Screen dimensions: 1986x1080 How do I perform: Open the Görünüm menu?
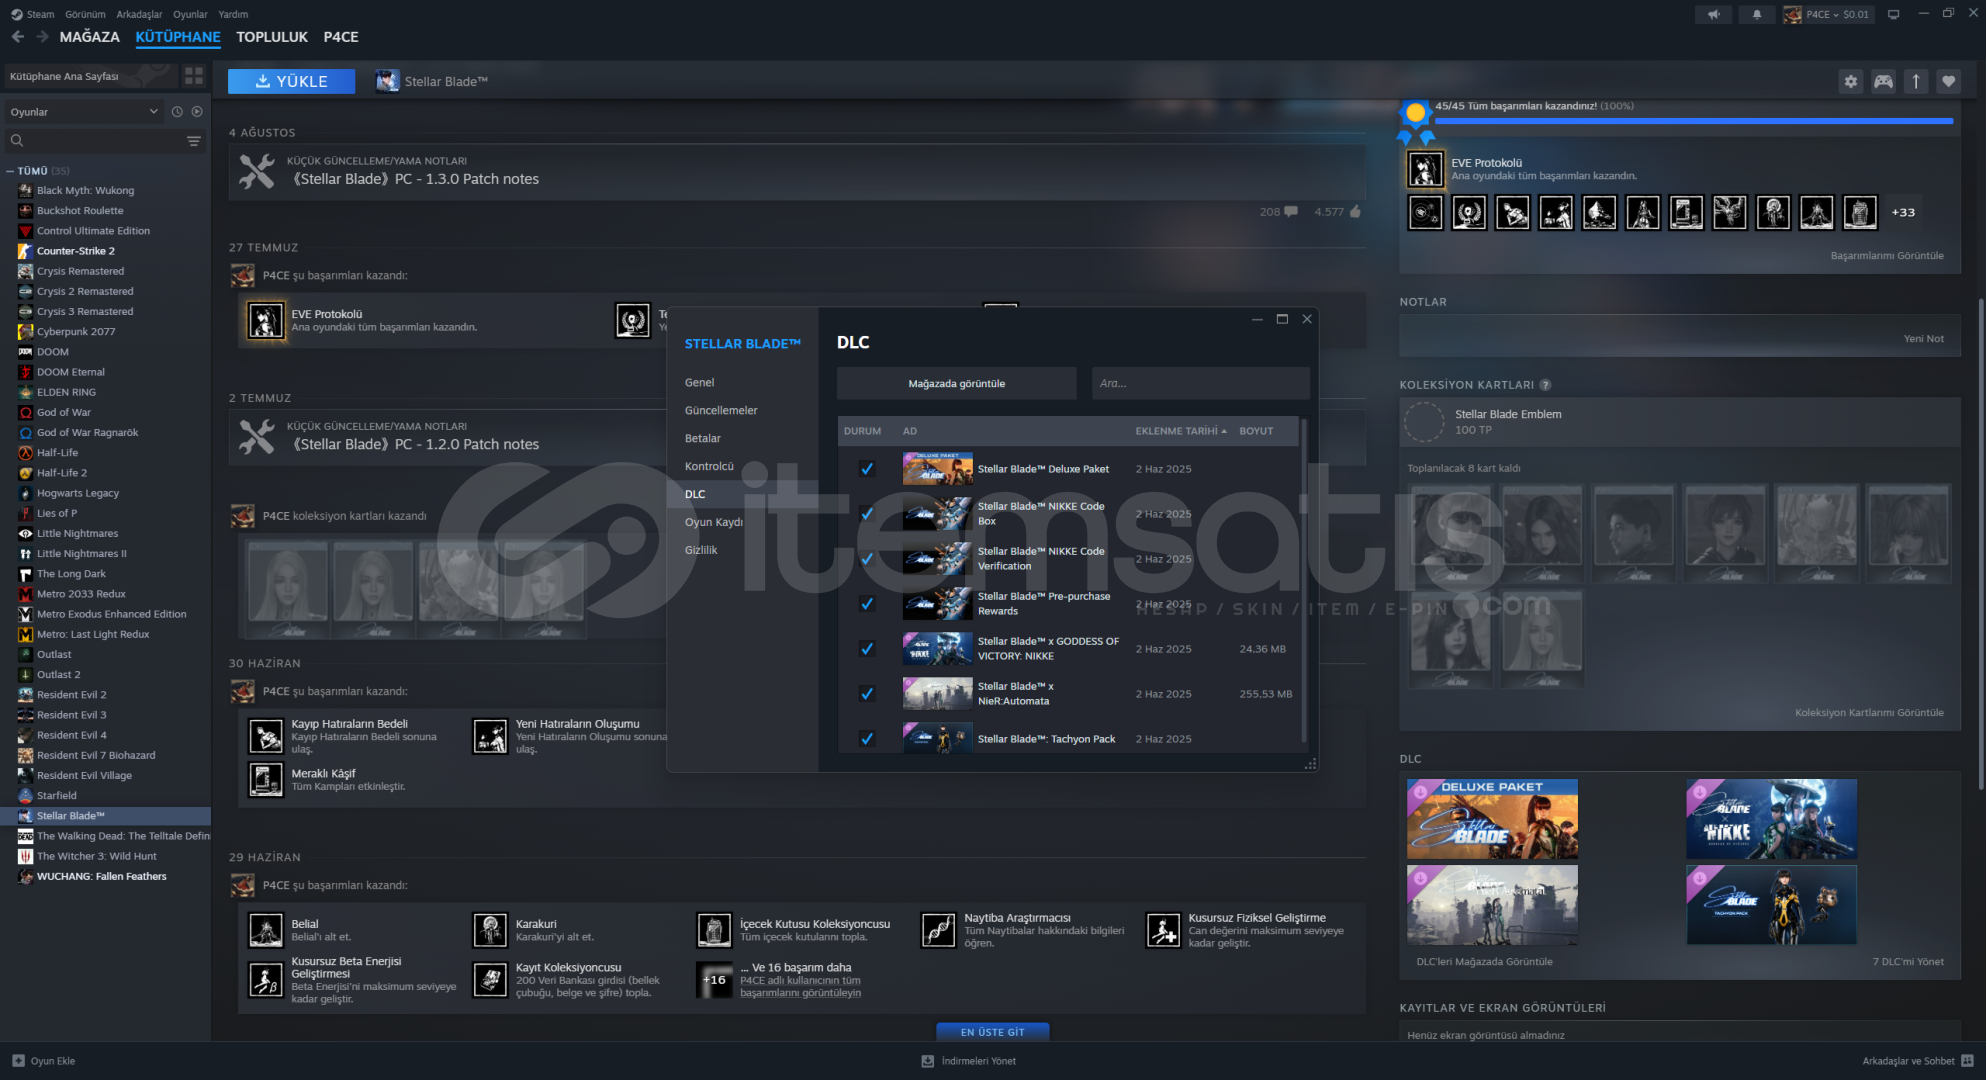click(x=85, y=14)
